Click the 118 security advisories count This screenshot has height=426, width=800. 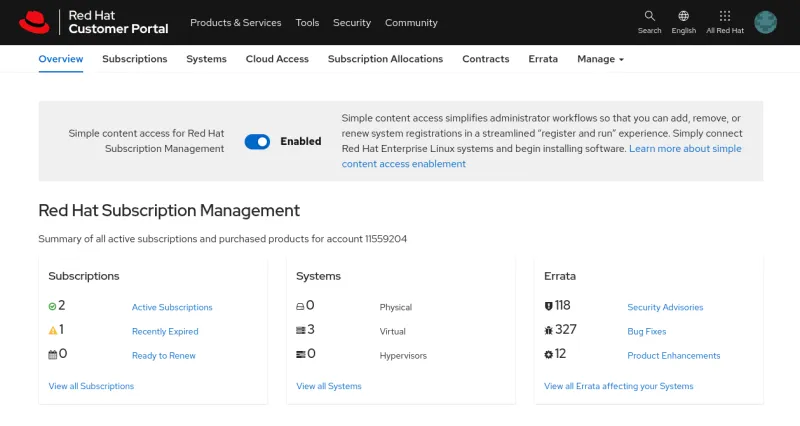(562, 305)
